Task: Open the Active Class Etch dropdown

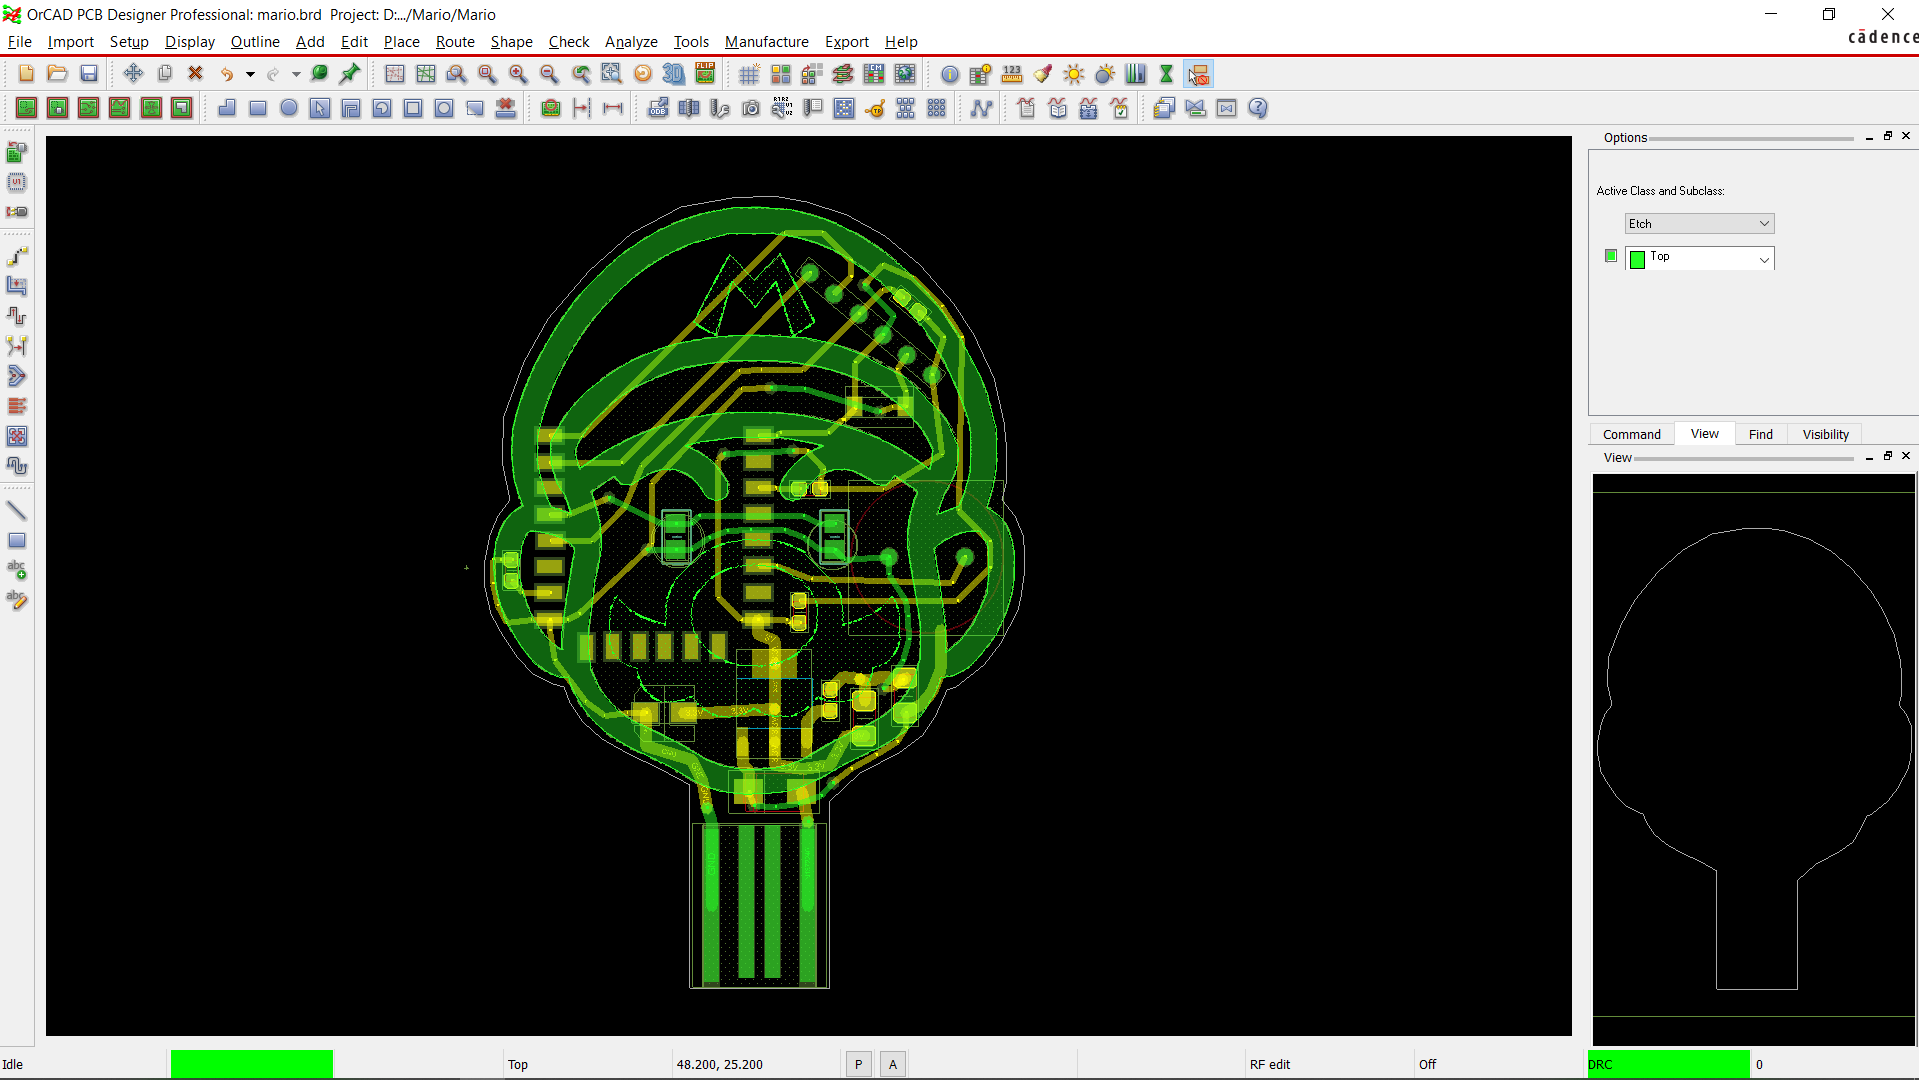Action: [1699, 224]
